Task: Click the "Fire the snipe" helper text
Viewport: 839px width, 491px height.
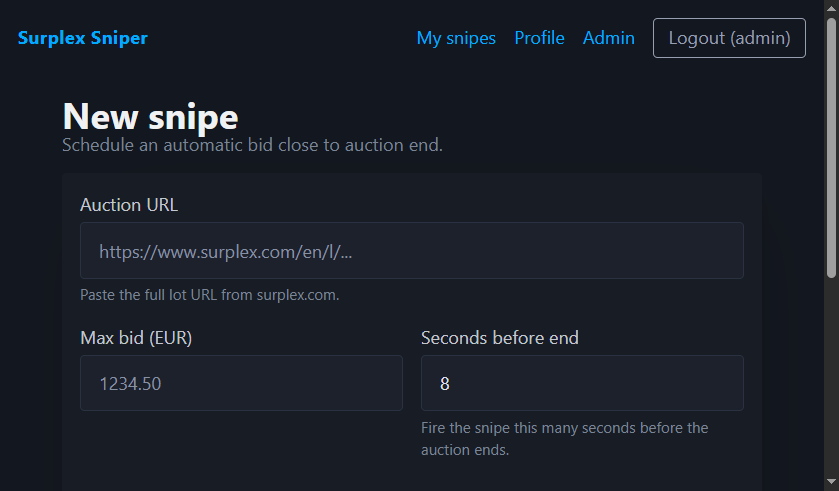Action: [564, 438]
